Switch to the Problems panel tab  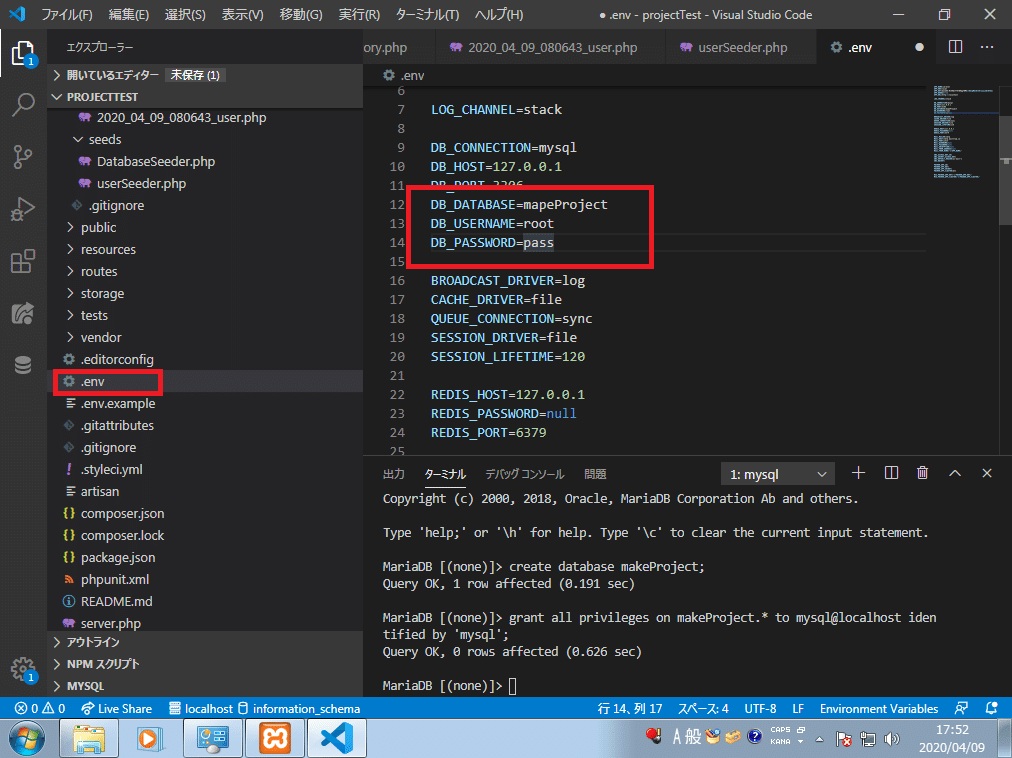coord(595,474)
